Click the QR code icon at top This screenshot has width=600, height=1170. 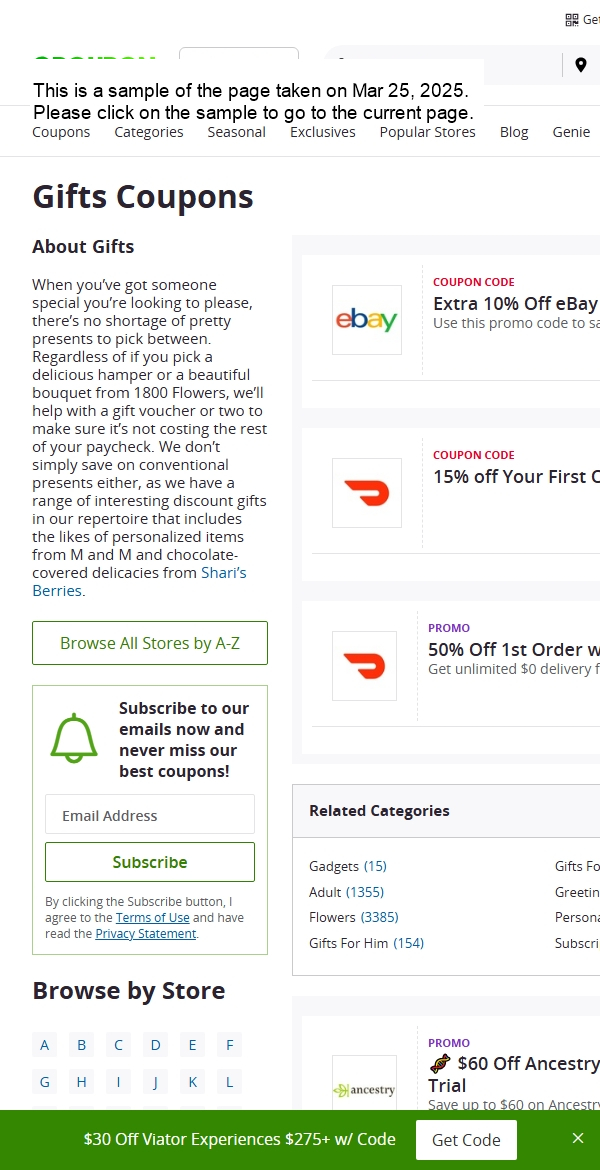pyautogui.click(x=572, y=20)
